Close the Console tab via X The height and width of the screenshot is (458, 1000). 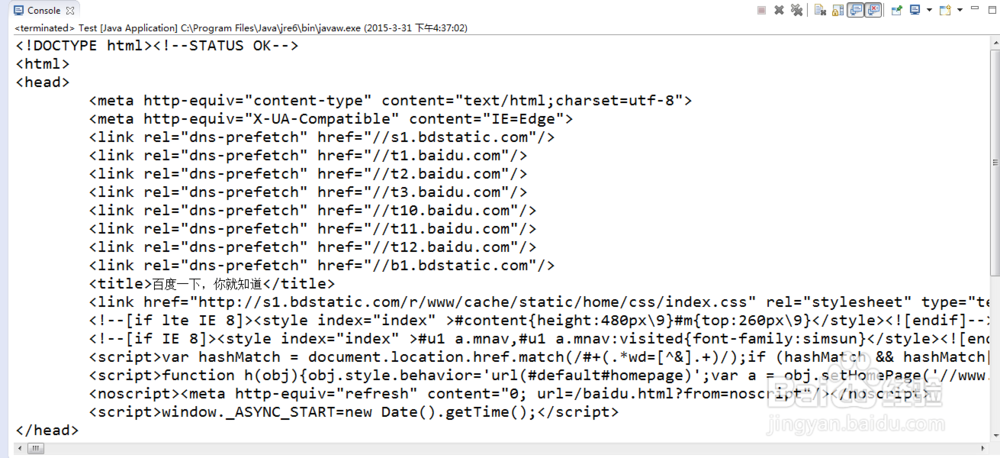coord(70,10)
